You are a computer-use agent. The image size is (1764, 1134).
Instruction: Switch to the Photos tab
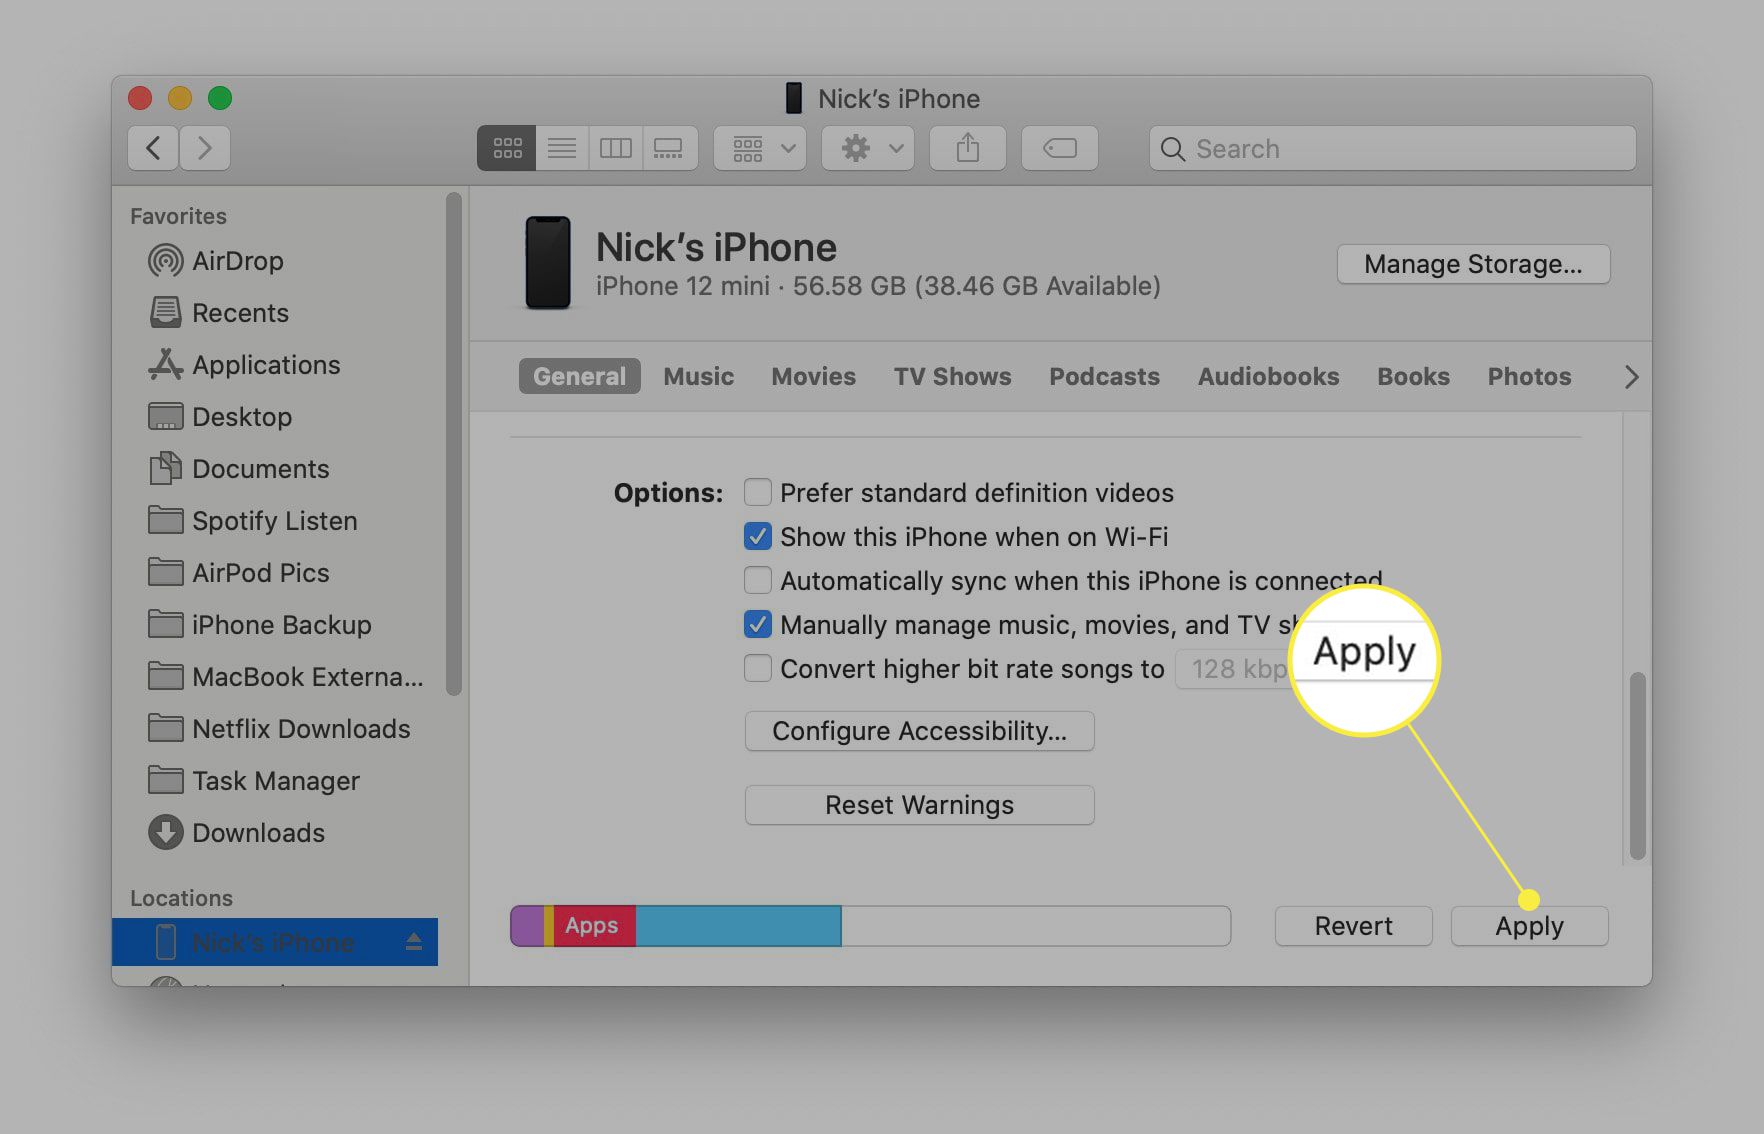1529,377
